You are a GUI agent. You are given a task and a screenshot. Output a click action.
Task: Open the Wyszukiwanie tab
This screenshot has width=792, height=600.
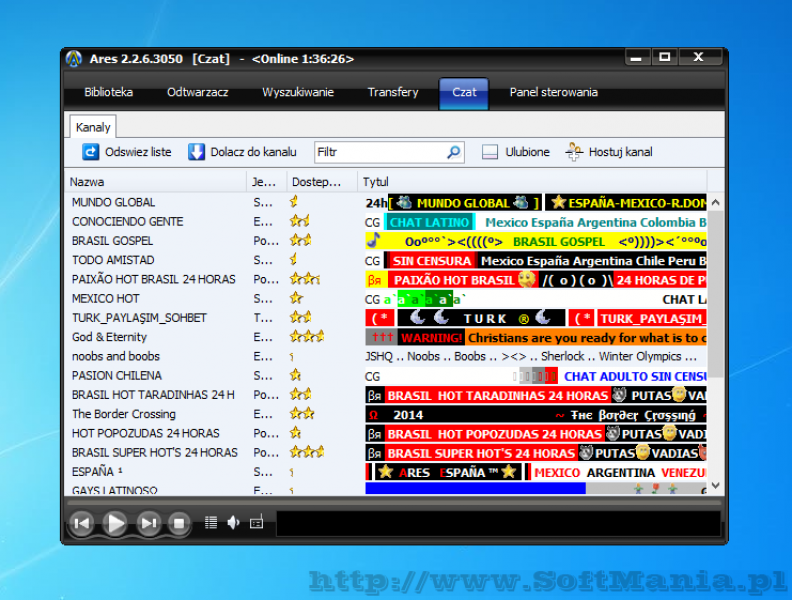[298, 92]
